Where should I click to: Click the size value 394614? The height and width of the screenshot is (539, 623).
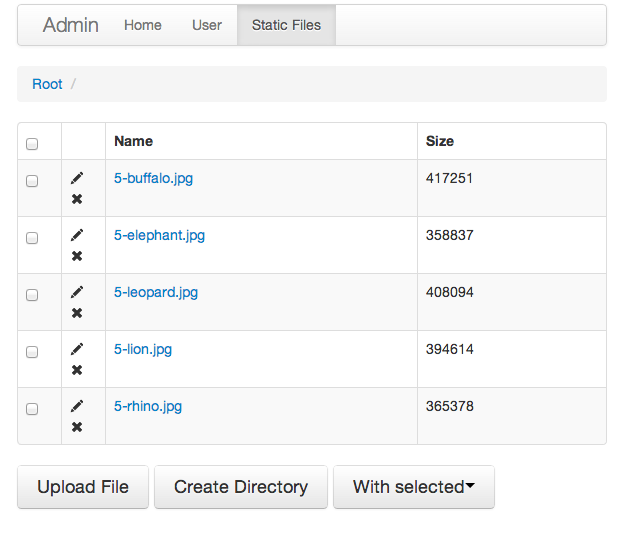click(449, 349)
